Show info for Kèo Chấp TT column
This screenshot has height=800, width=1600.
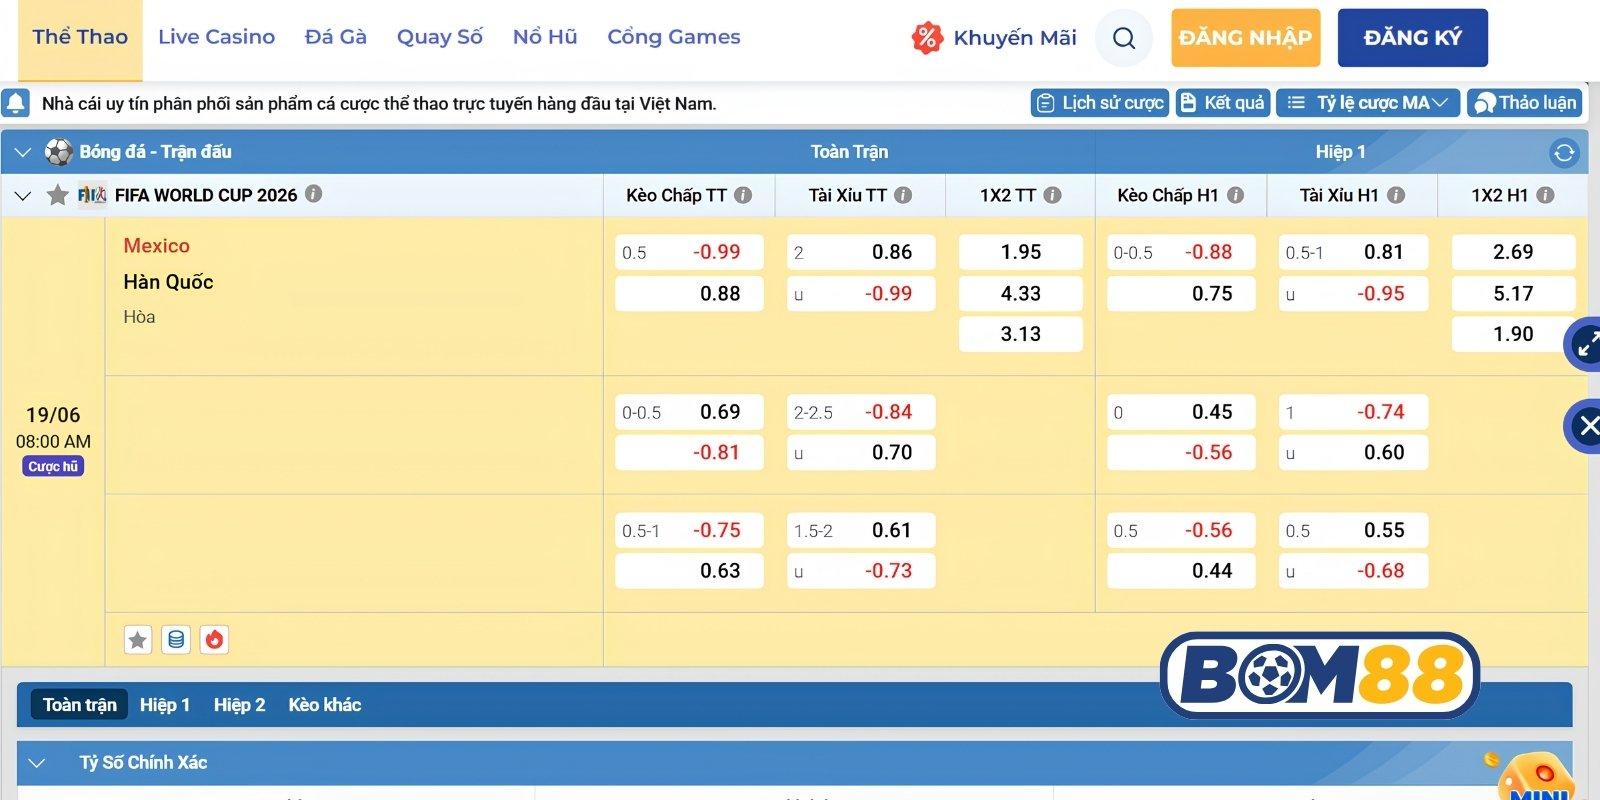coord(743,196)
